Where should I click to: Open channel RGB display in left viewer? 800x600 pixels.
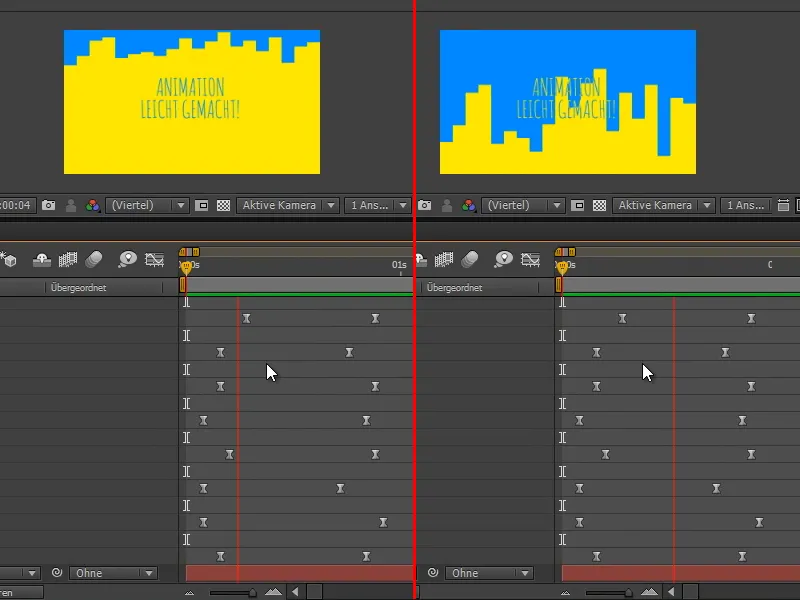pyautogui.click(x=92, y=206)
